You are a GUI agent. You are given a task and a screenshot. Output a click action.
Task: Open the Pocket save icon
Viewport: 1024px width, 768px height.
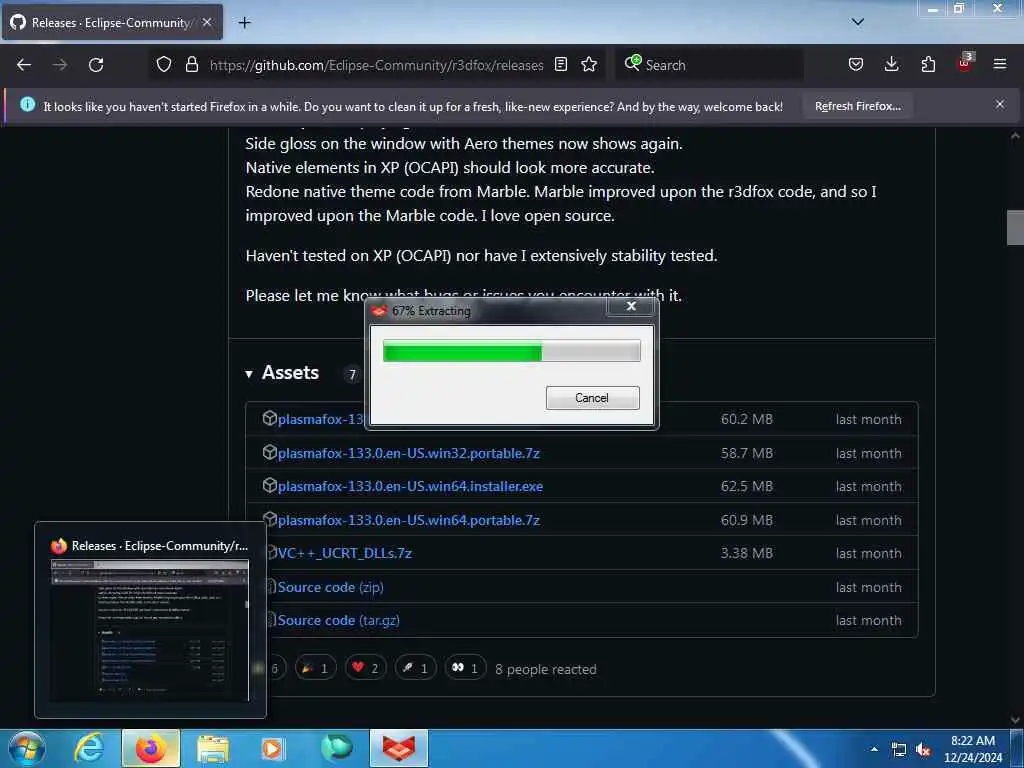(856, 65)
